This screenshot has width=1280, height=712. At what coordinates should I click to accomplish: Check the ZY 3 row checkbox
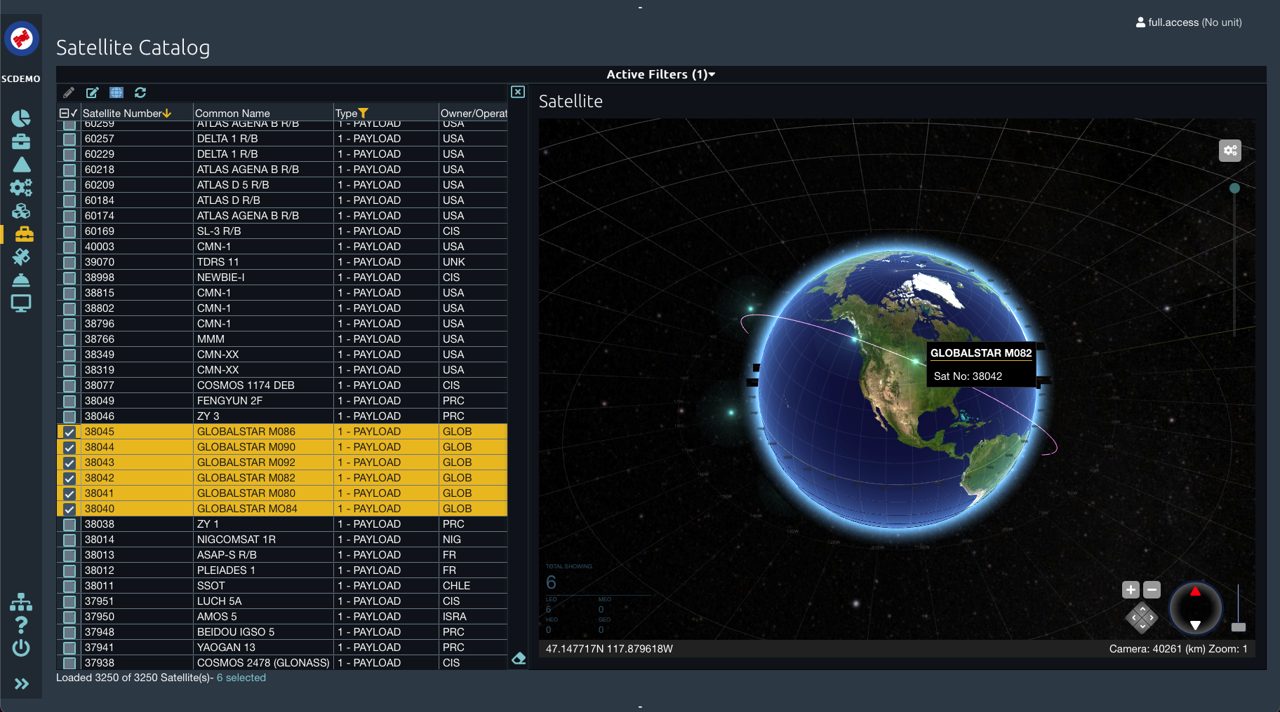coord(69,416)
